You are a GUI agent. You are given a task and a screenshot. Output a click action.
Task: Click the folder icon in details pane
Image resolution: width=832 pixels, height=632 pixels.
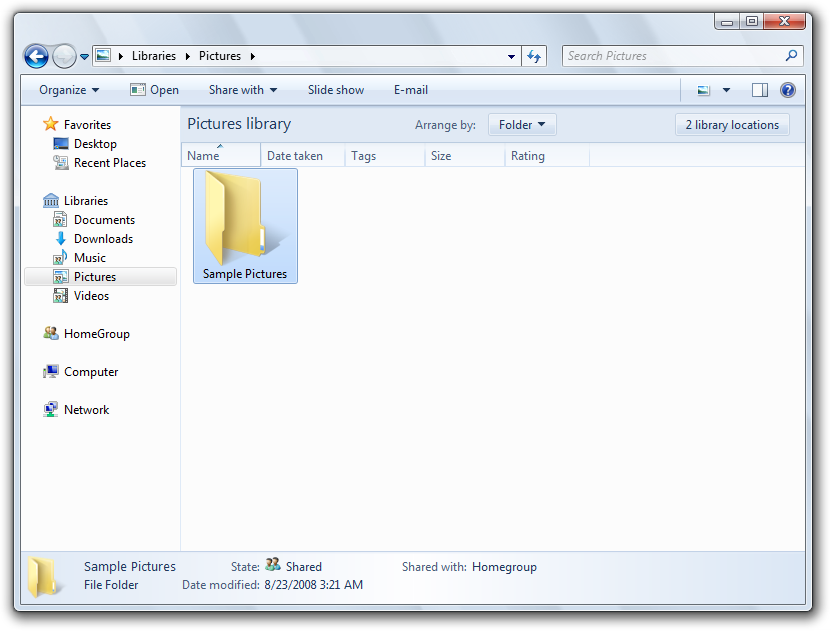(x=45, y=577)
